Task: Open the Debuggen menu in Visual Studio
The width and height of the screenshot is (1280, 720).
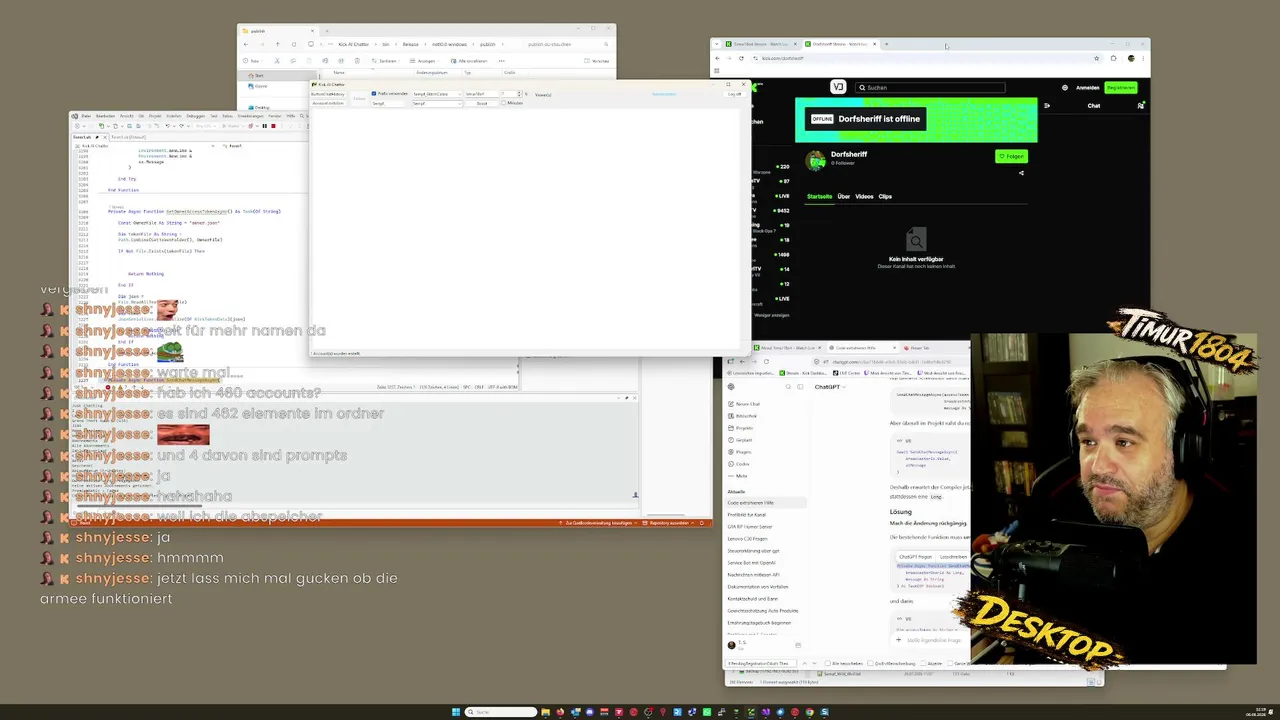Action: [x=195, y=116]
